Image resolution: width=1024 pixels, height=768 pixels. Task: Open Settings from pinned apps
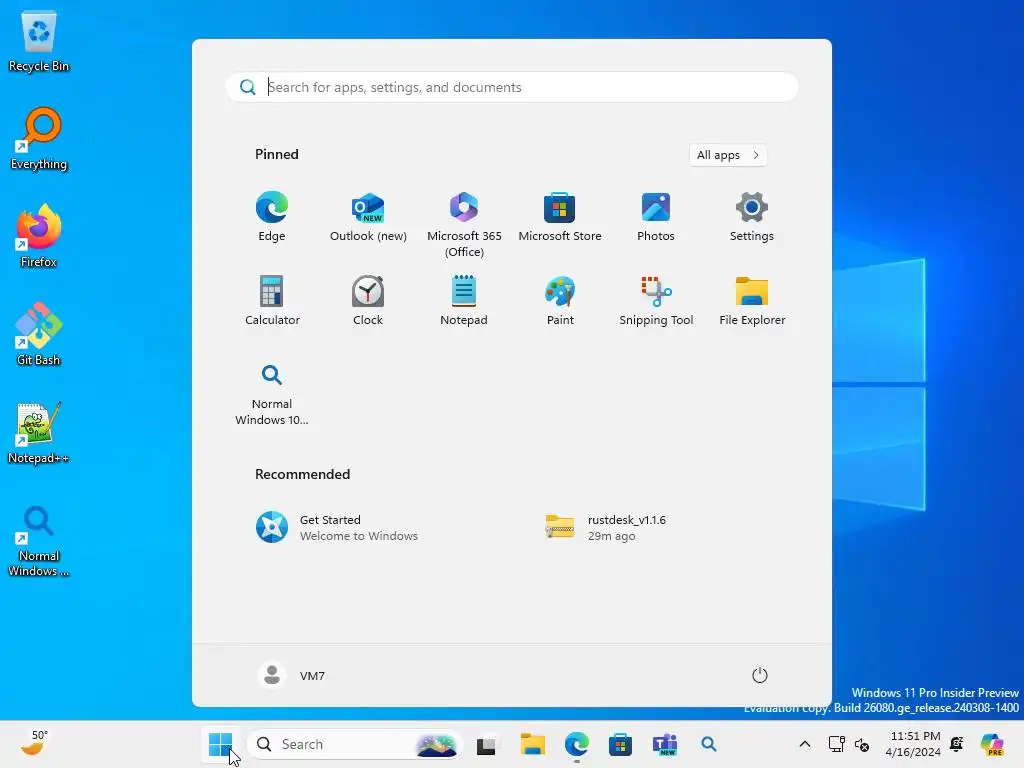point(752,217)
